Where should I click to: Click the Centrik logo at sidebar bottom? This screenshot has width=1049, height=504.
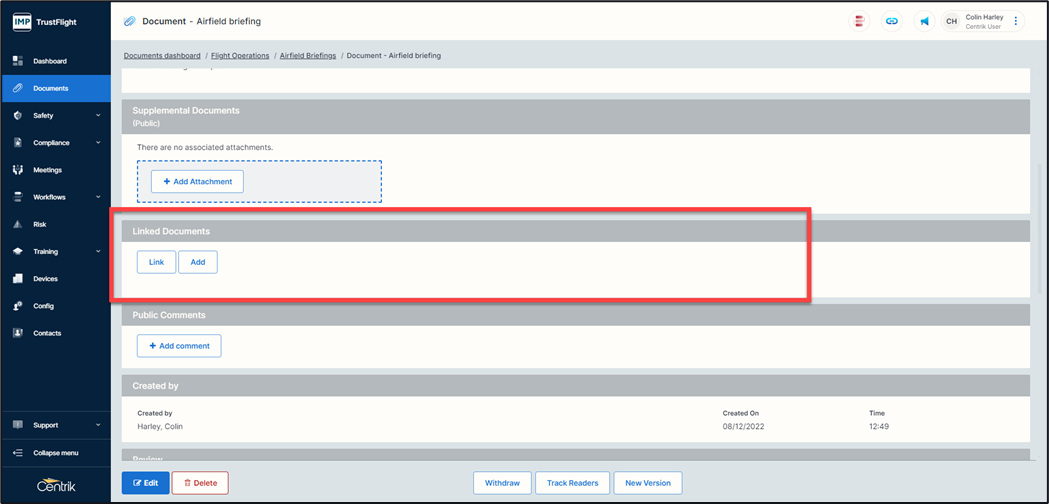coord(56,487)
